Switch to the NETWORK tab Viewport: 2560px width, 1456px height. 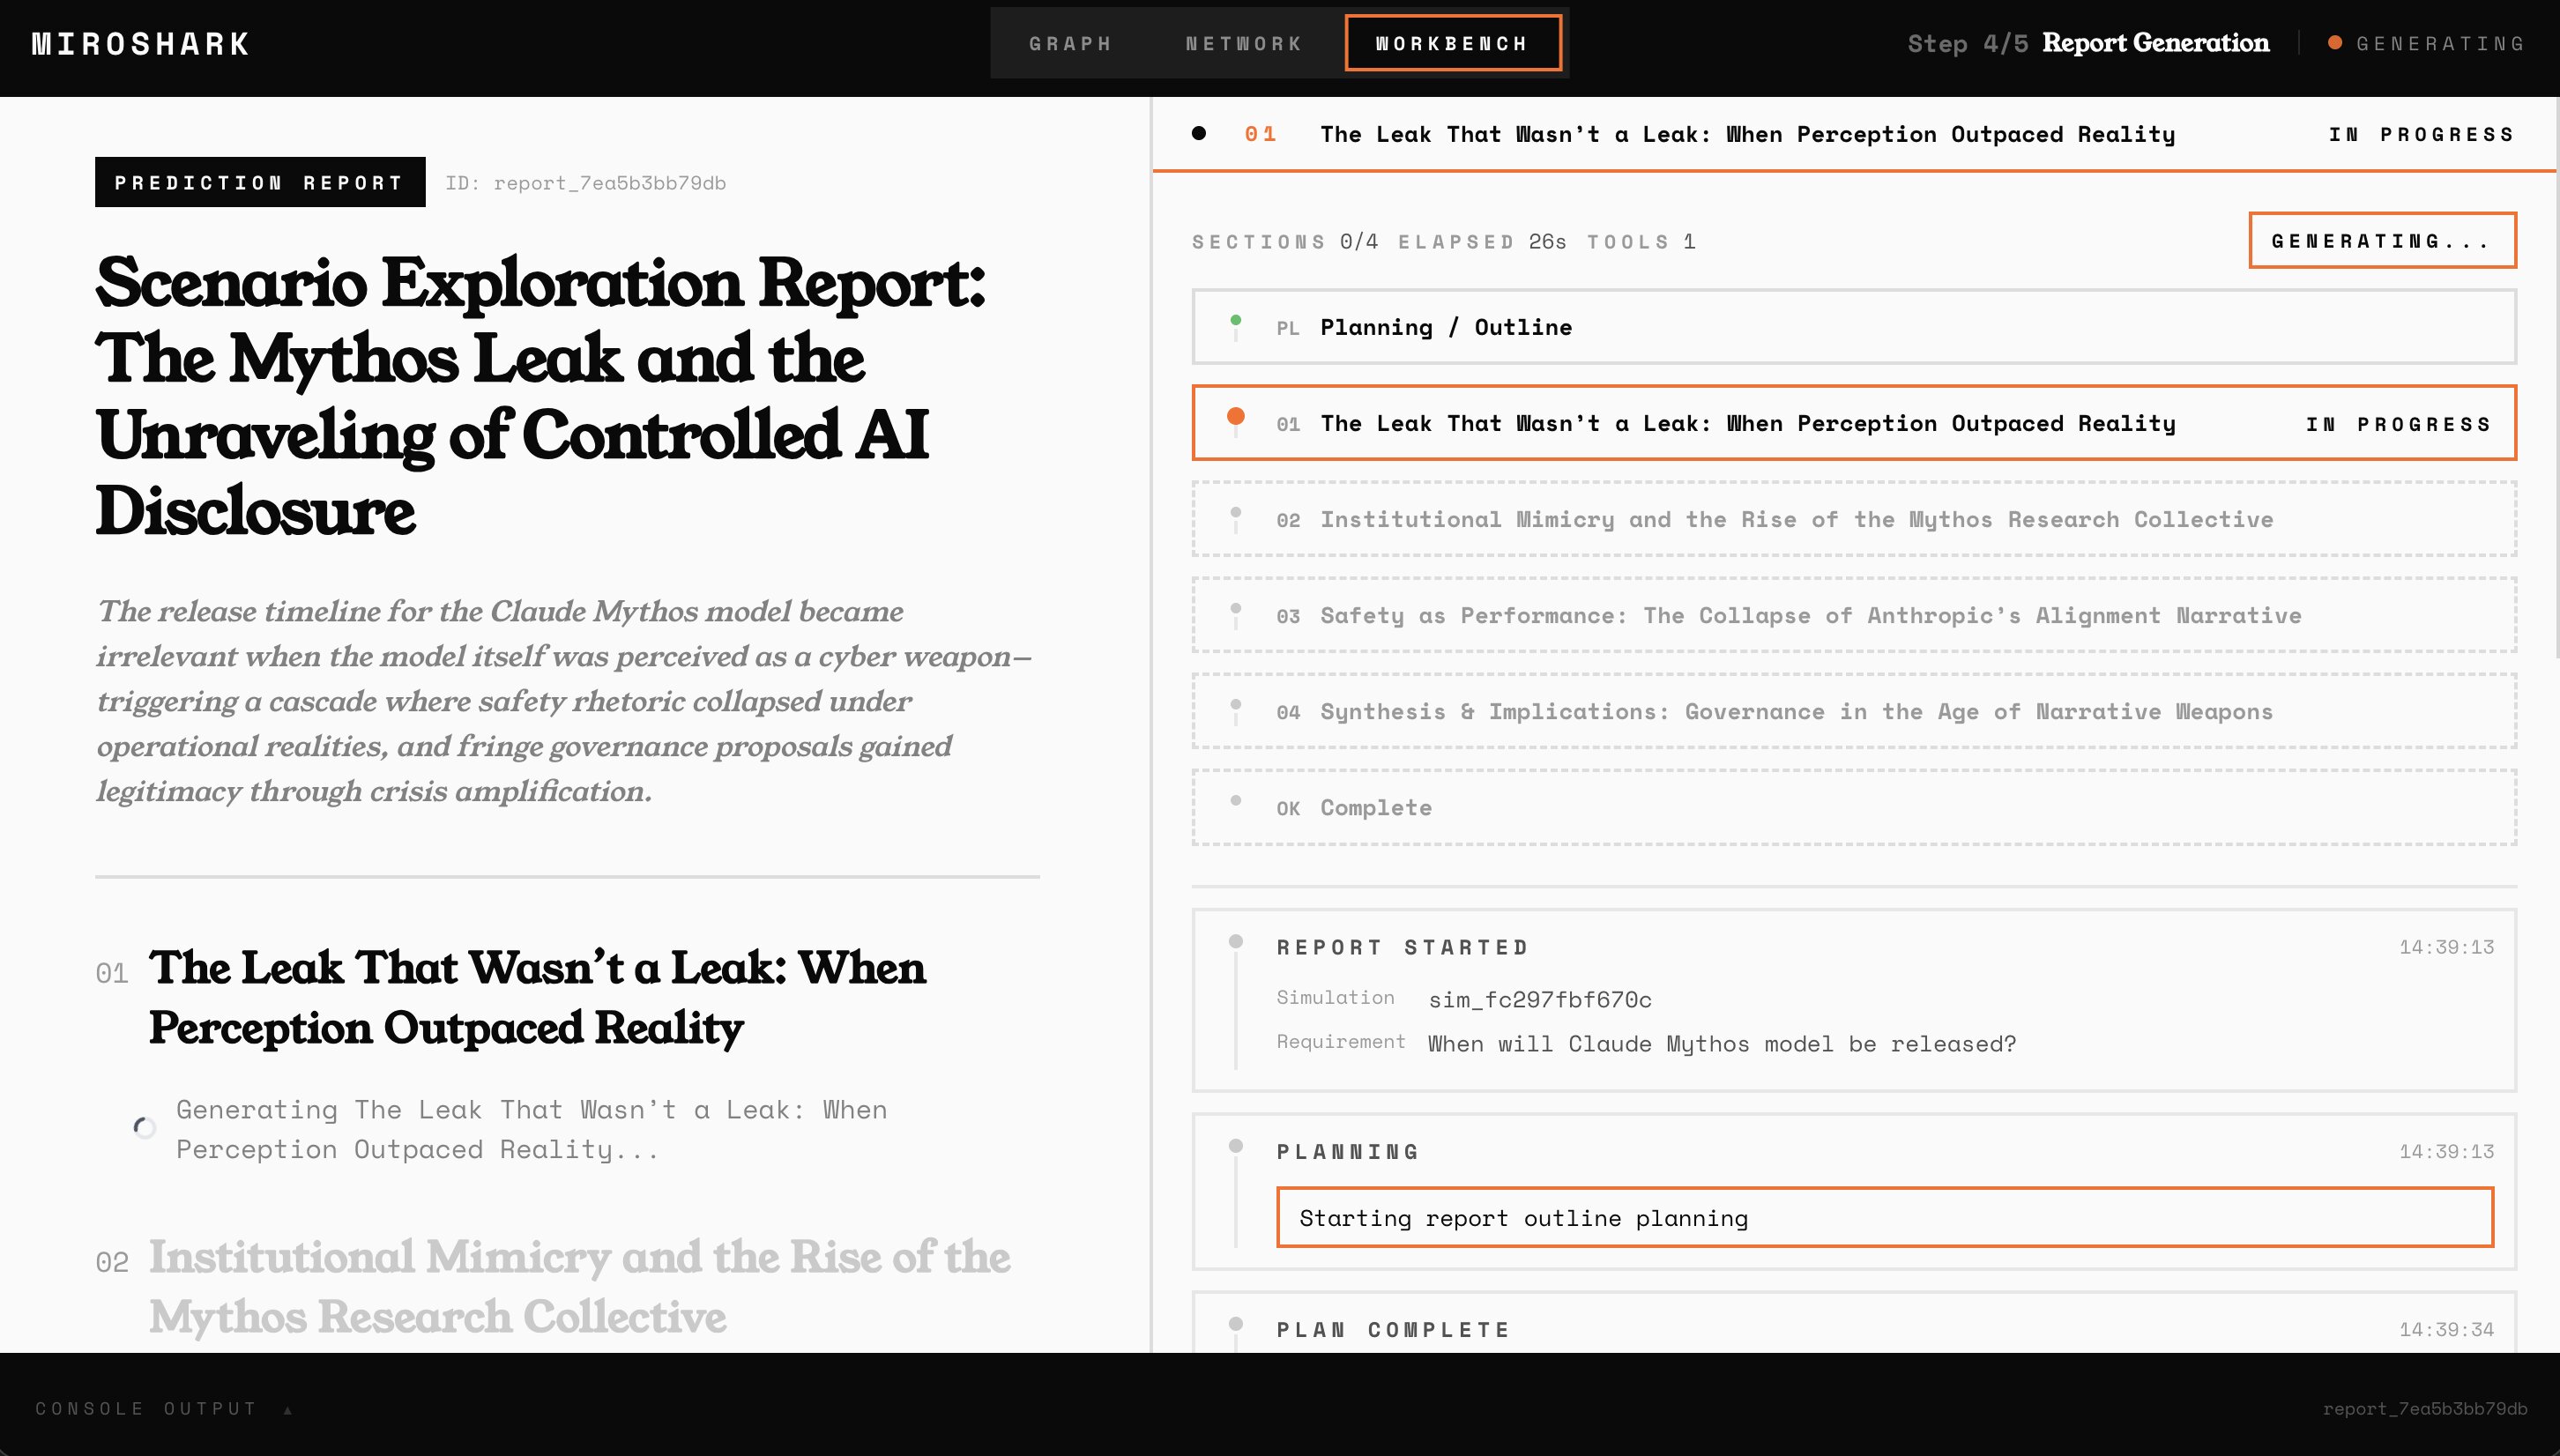[1243, 43]
